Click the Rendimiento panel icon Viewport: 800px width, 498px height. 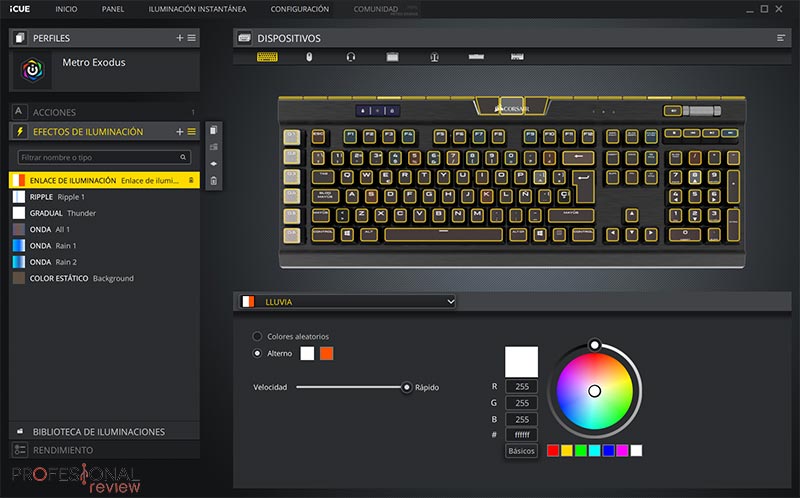point(20,450)
